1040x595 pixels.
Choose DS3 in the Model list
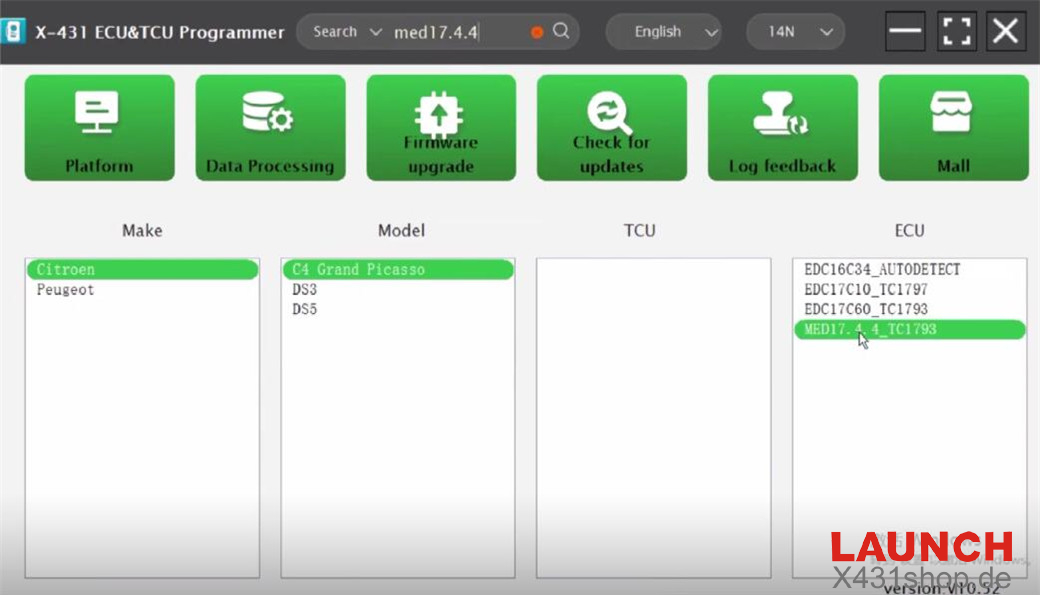tap(304, 290)
